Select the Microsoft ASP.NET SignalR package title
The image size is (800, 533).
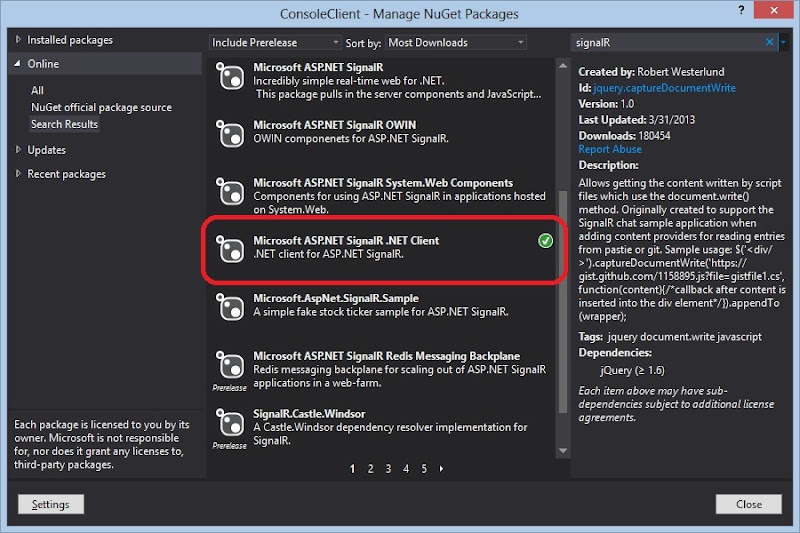point(318,67)
